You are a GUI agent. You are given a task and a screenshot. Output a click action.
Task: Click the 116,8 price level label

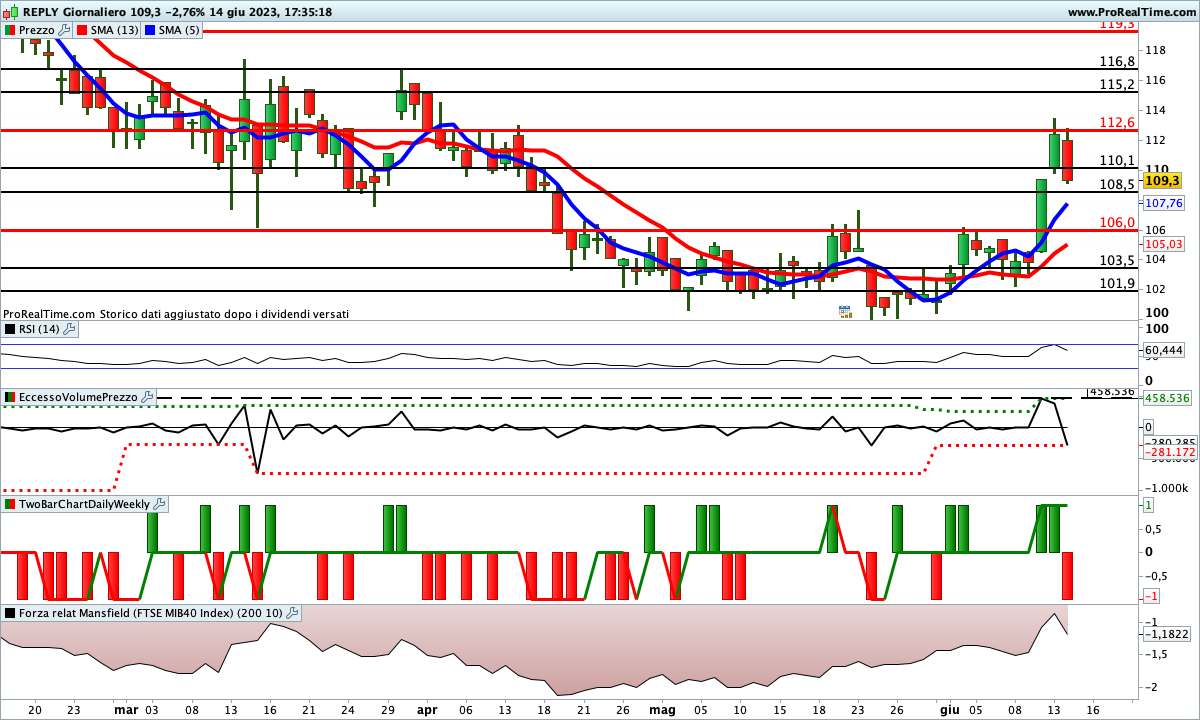[1116, 61]
